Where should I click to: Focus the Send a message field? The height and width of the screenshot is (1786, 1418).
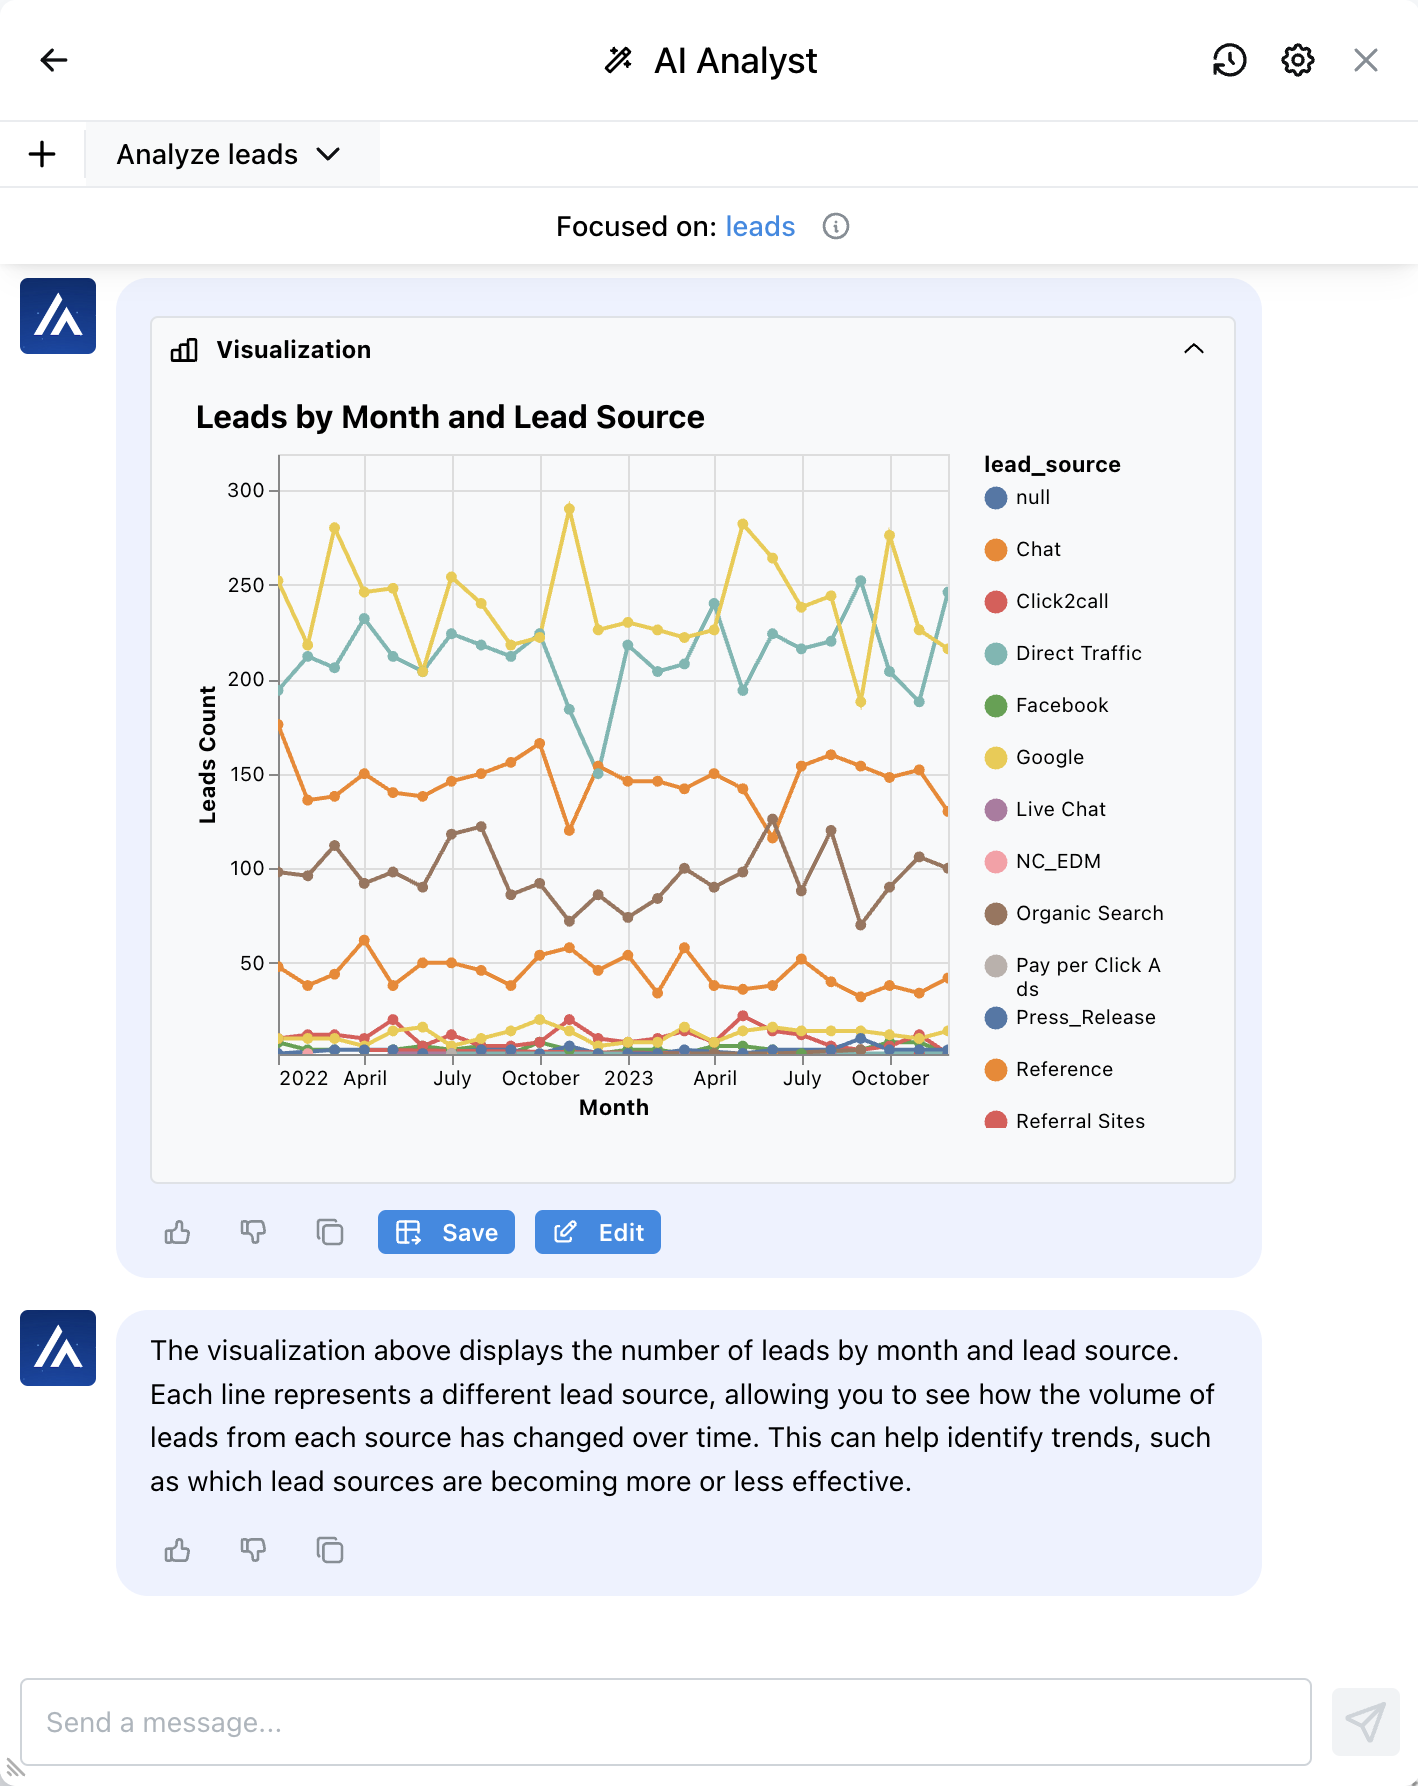665,1722
